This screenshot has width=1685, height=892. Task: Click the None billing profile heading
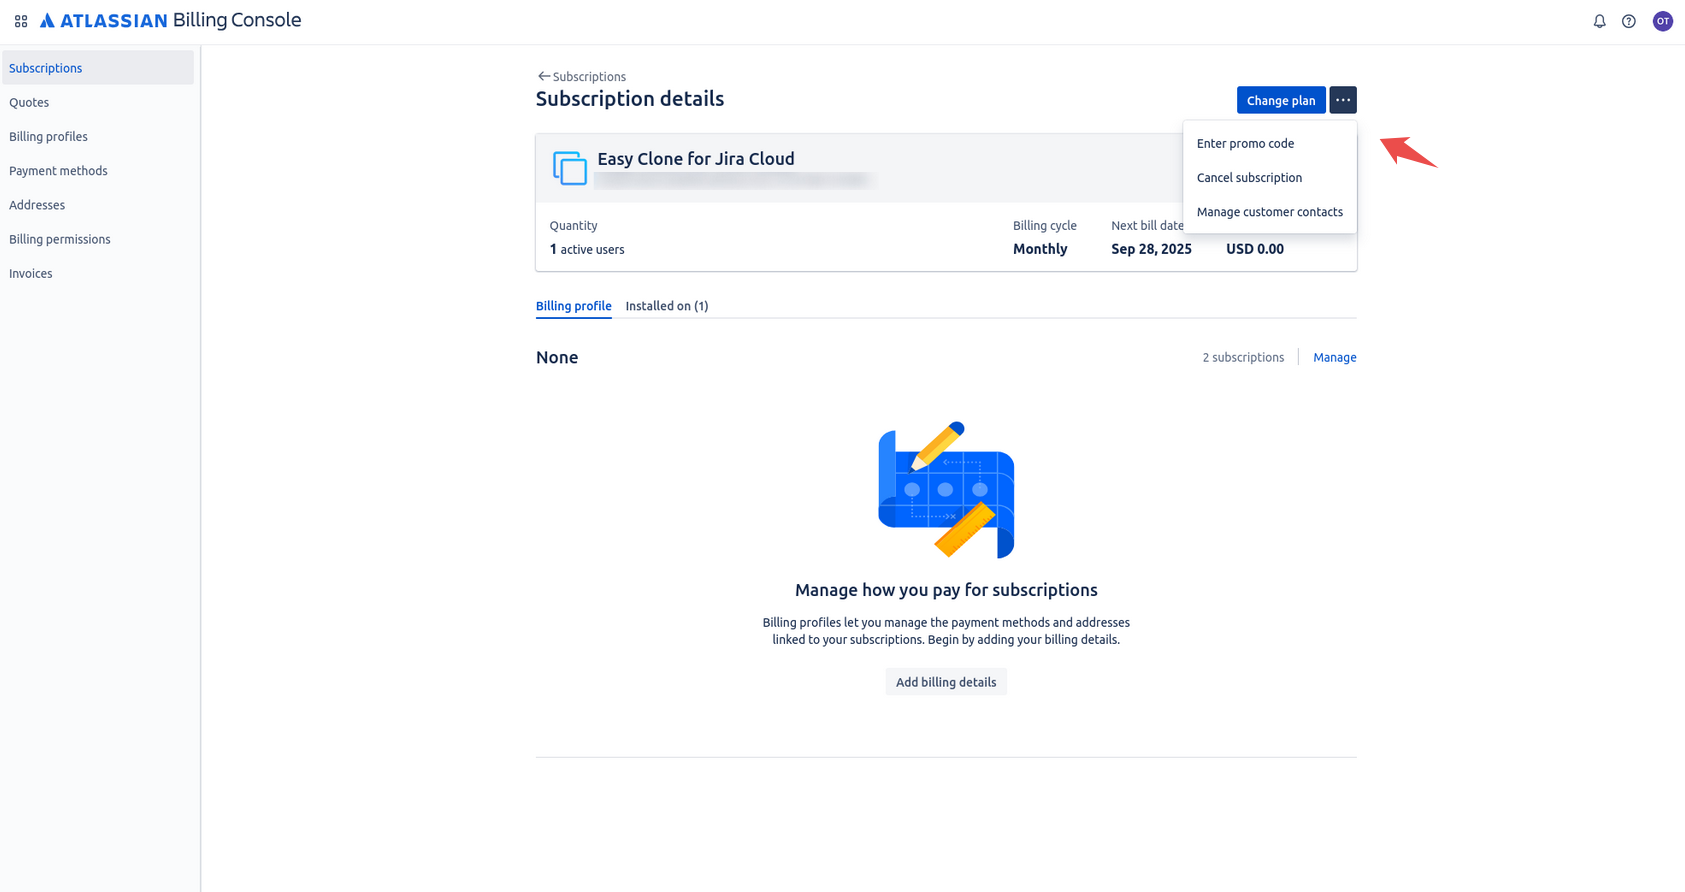(557, 357)
